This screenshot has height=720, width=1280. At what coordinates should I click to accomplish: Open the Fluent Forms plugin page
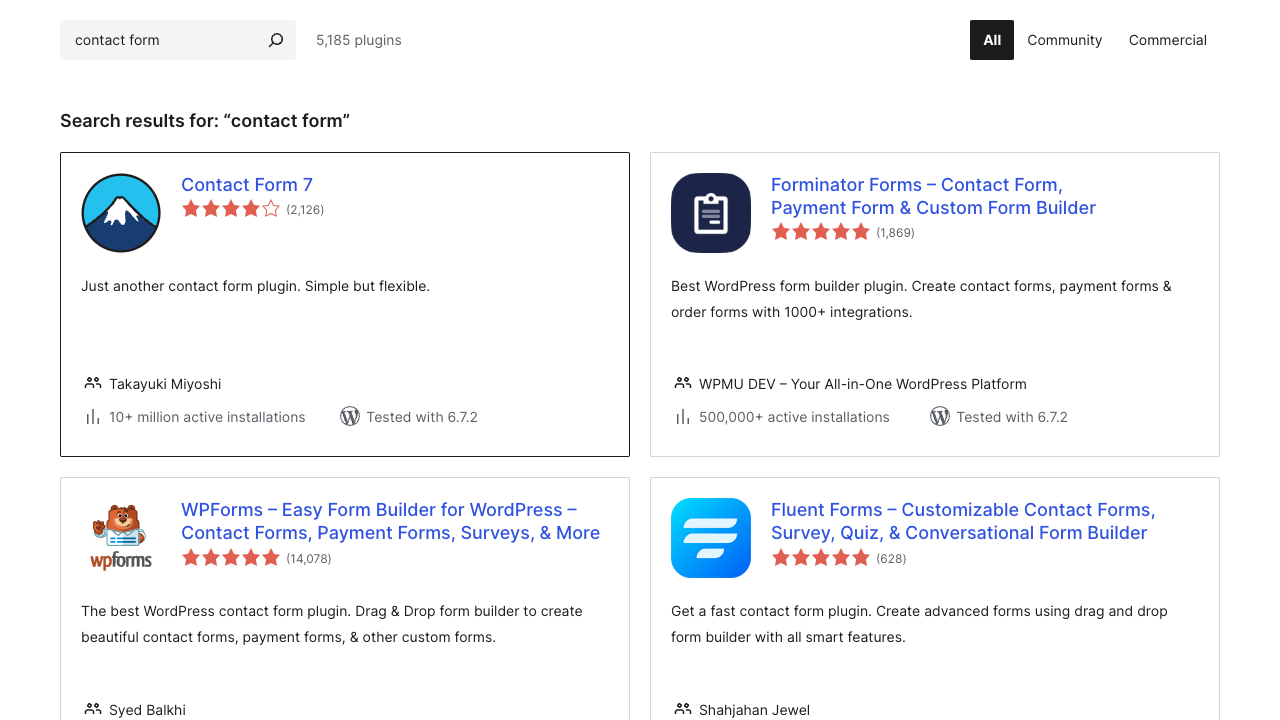tap(962, 521)
